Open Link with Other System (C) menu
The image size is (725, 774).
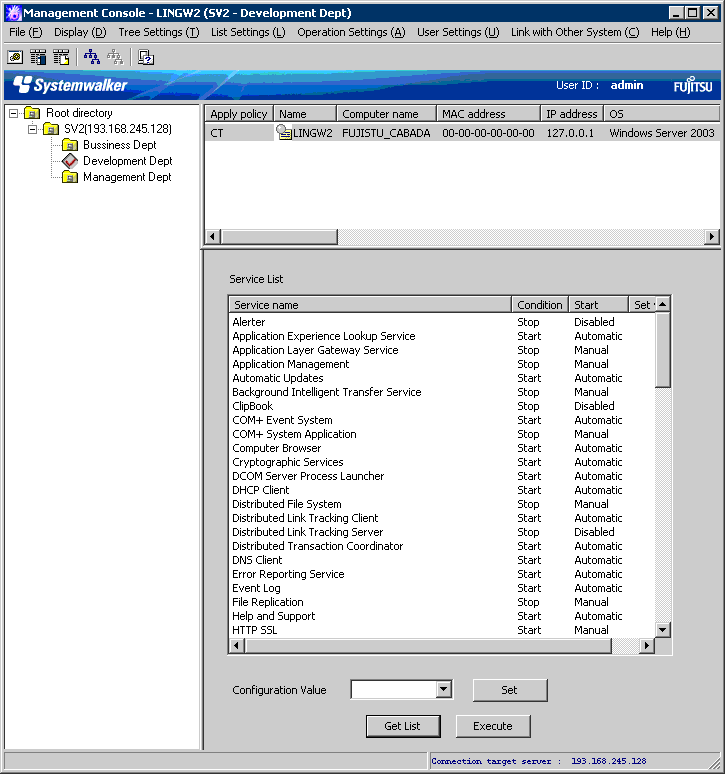click(575, 32)
